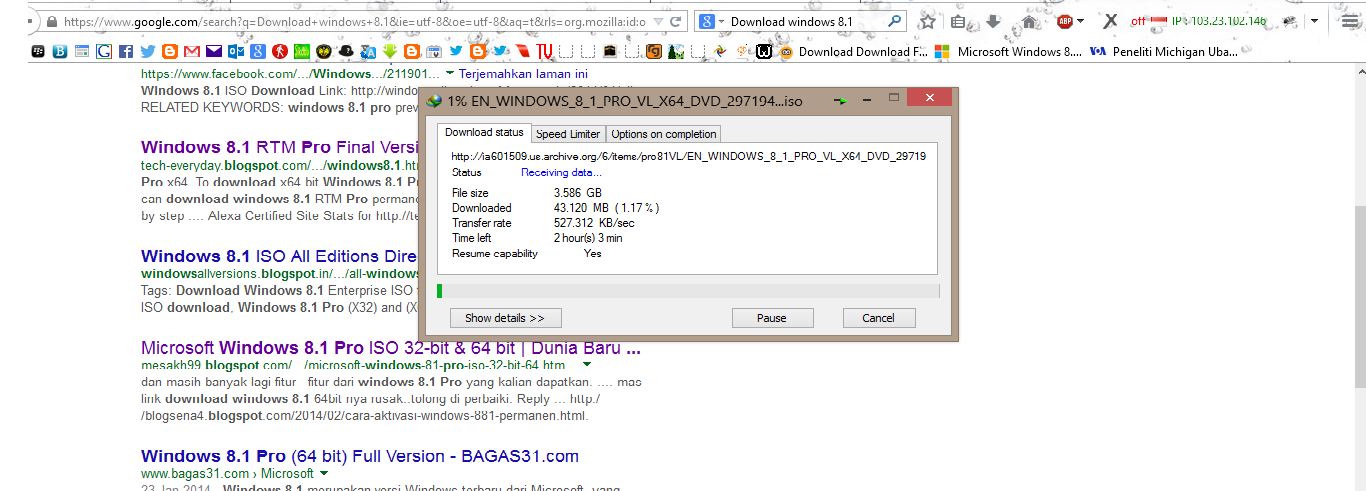Open the Wattpad 'W' bookmark icon

pyautogui.click(x=764, y=52)
